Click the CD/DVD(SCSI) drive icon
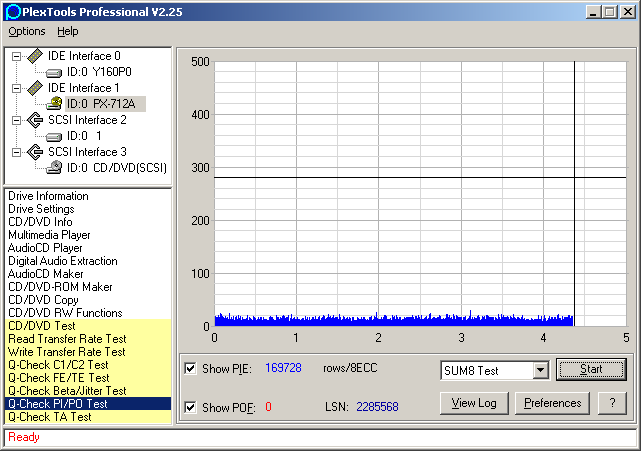The width and height of the screenshot is (641, 451). (x=54, y=167)
